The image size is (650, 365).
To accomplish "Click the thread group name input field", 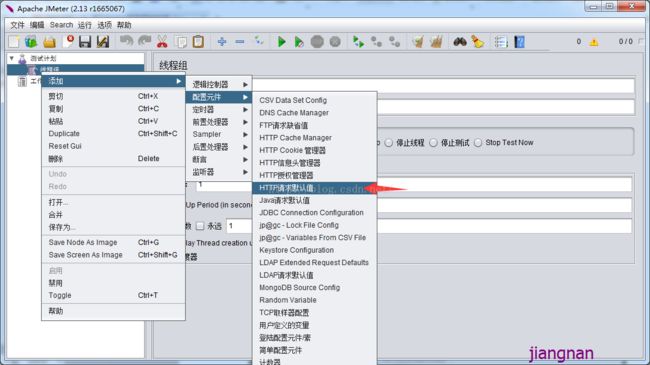I will [x=444, y=86].
